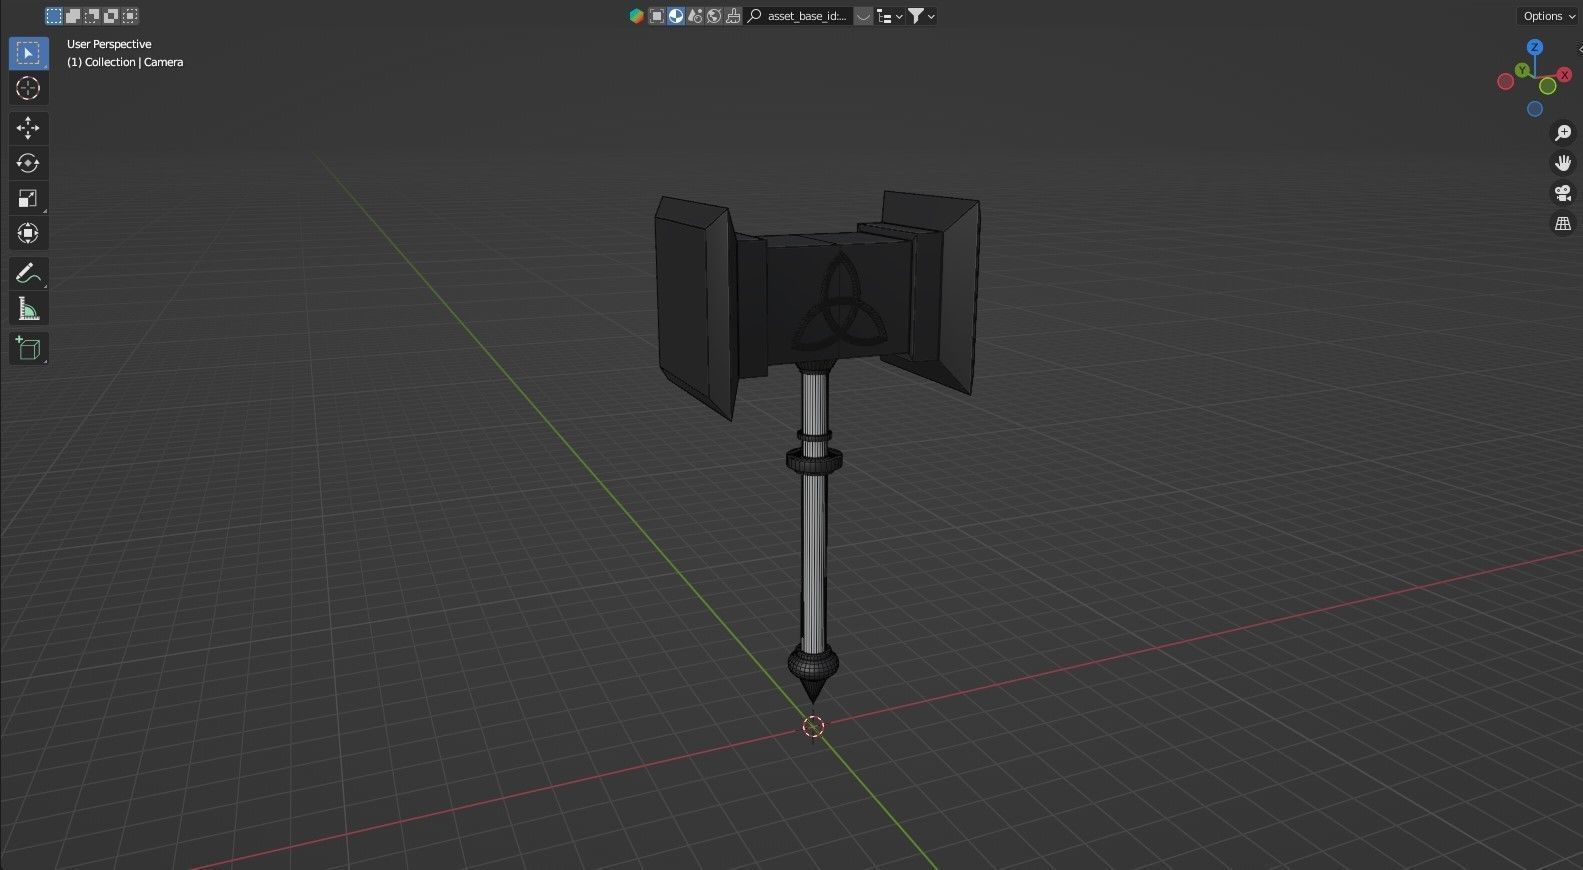Activate the Transform tool
Image resolution: width=1583 pixels, height=870 pixels.
(28, 233)
